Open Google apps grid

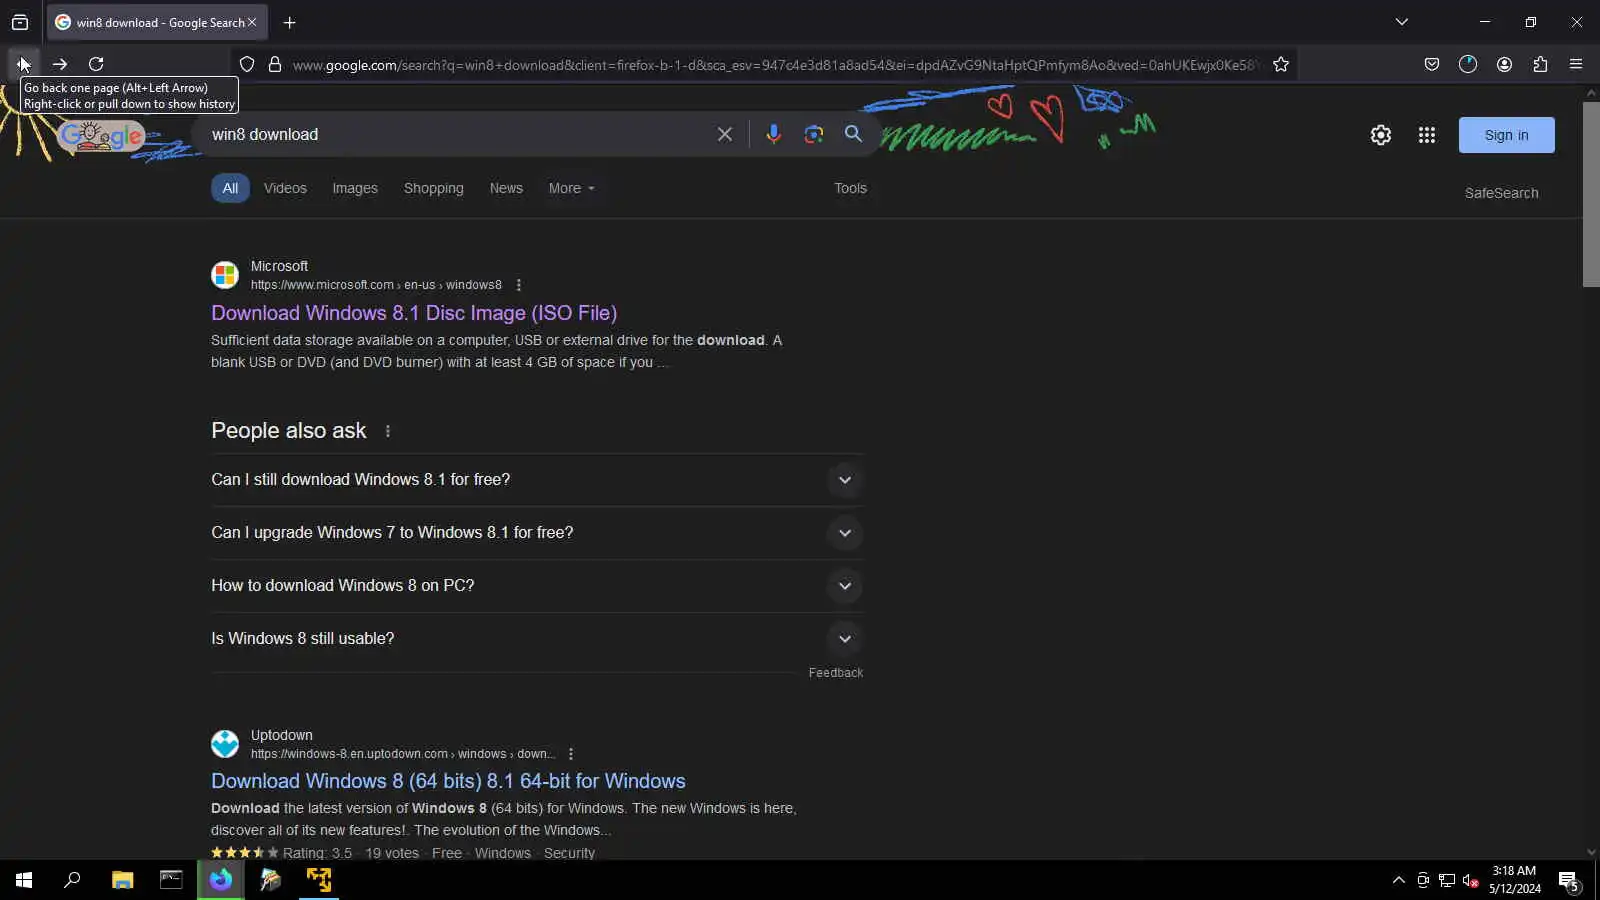[x=1427, y=135]
